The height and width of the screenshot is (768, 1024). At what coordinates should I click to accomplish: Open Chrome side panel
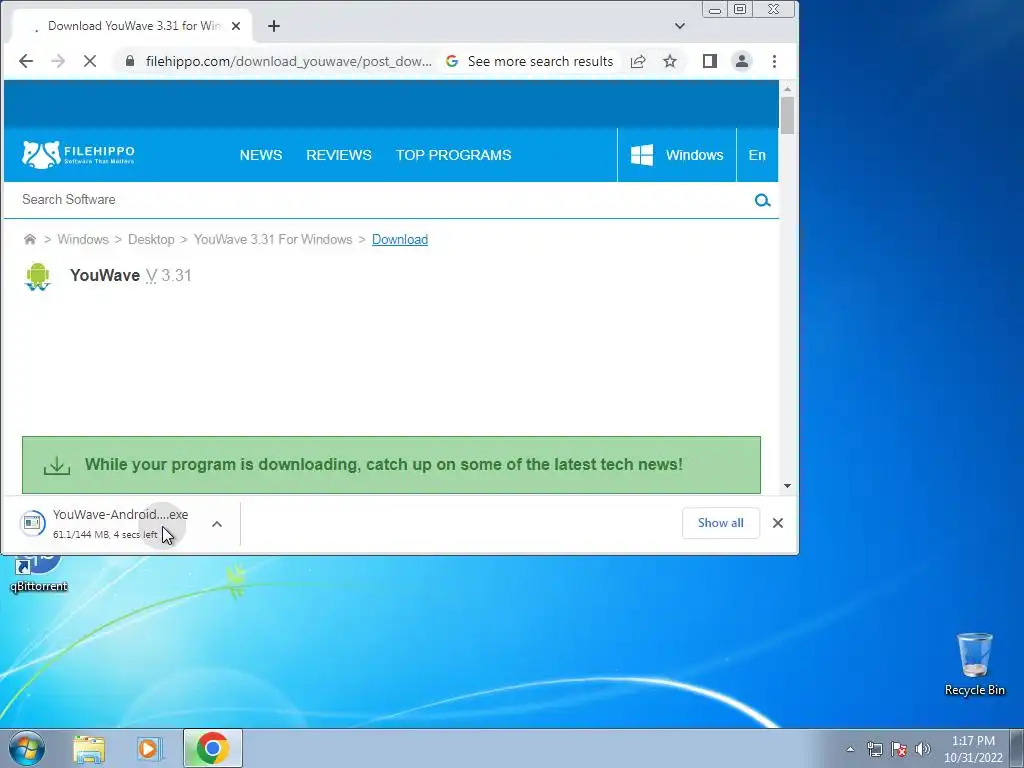coord(710,61)
